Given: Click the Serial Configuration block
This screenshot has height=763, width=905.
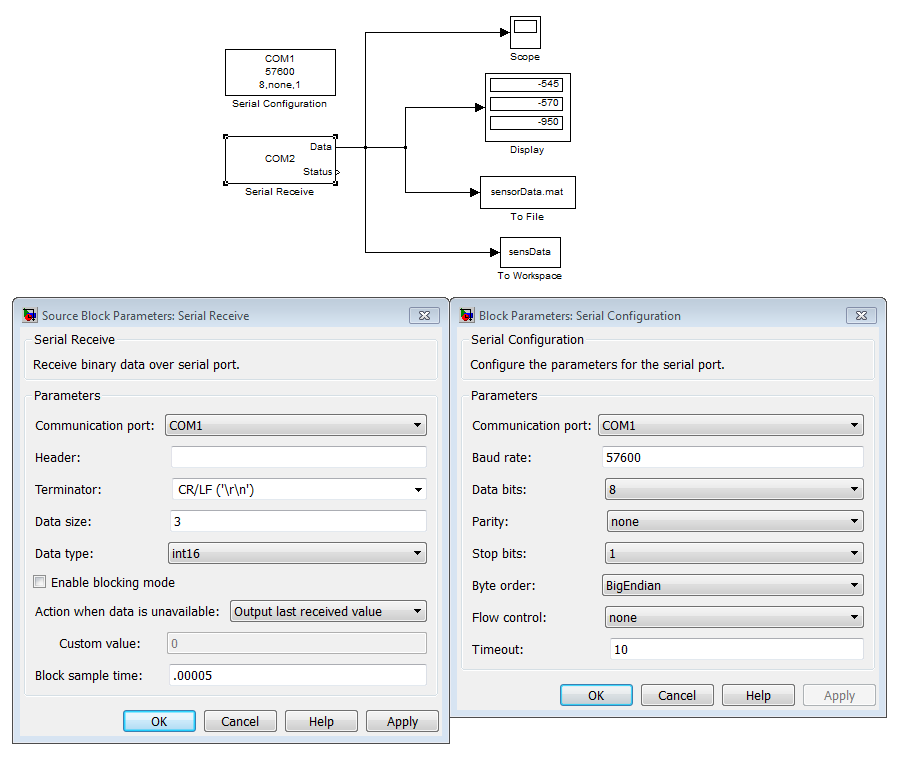Looking at the screenshot, I should click(x=279, y=72).
